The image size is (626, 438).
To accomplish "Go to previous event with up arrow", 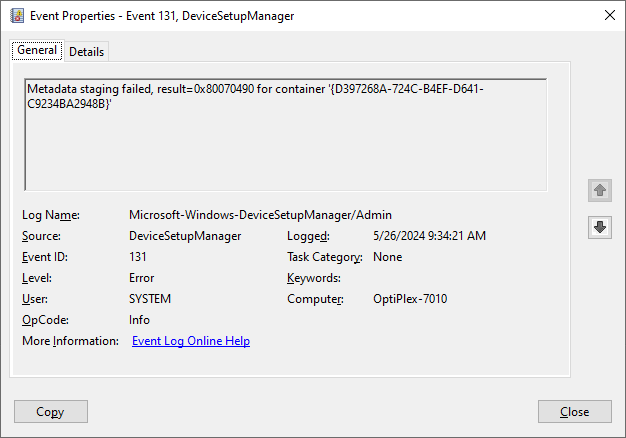I will (x=599, y=190).
